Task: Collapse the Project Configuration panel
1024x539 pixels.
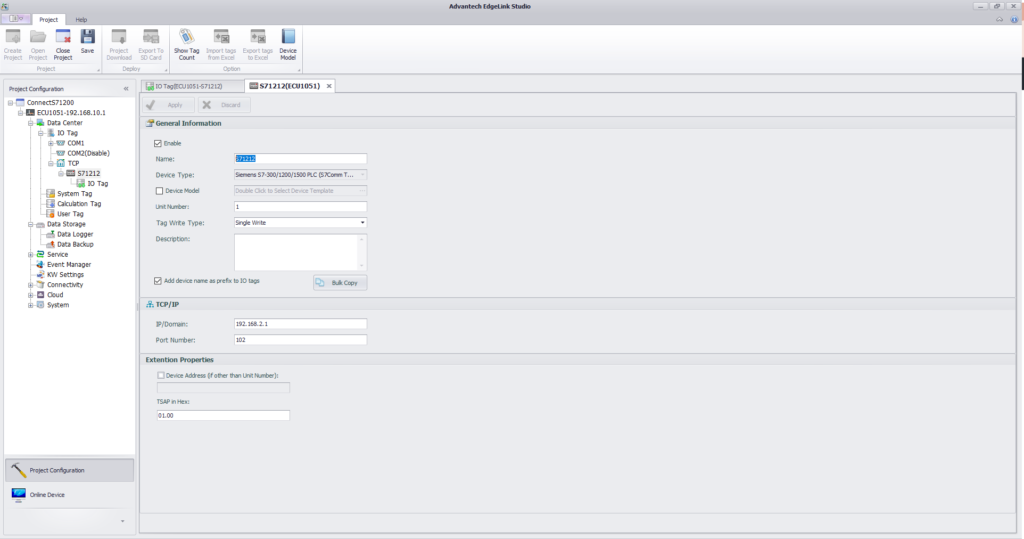Action: click(126, 89)
